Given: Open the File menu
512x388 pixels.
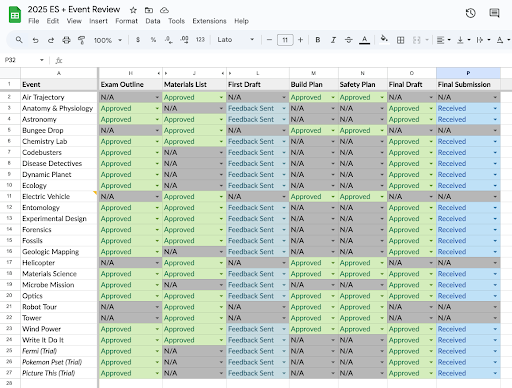Looking at the screenshot, I should [x=34, y=21].
